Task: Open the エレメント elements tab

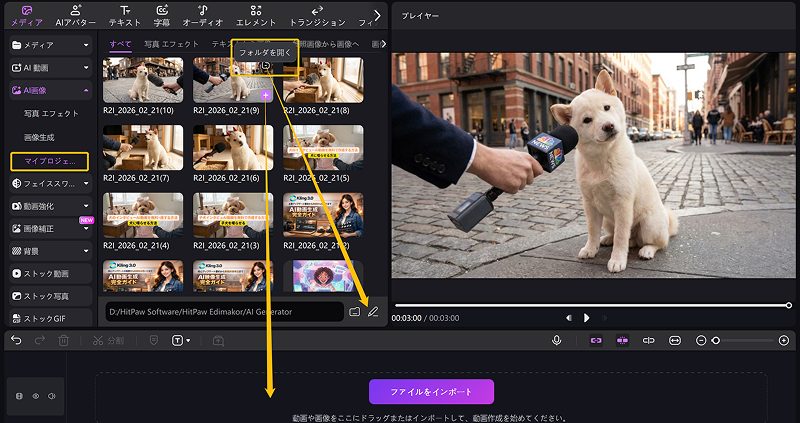Action: [256, 16]
